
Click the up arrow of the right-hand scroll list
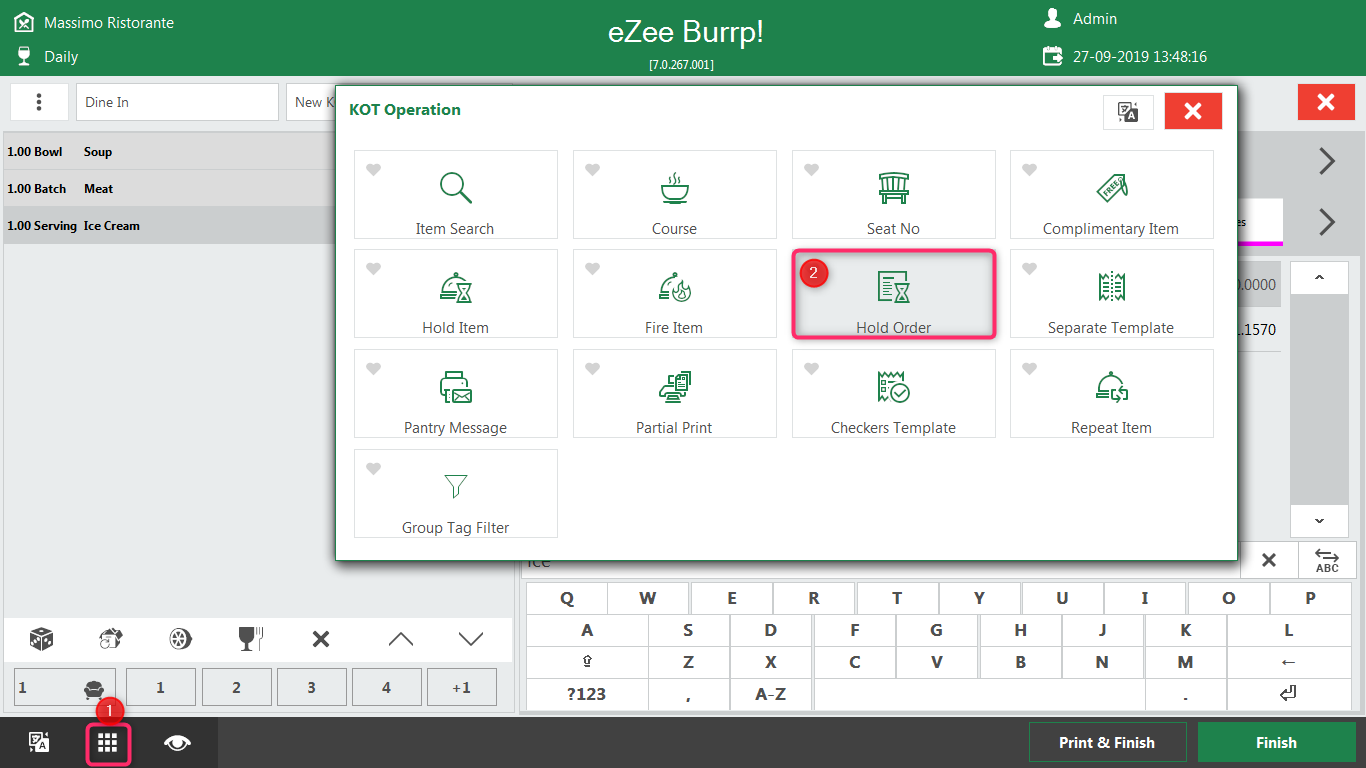1319,278
